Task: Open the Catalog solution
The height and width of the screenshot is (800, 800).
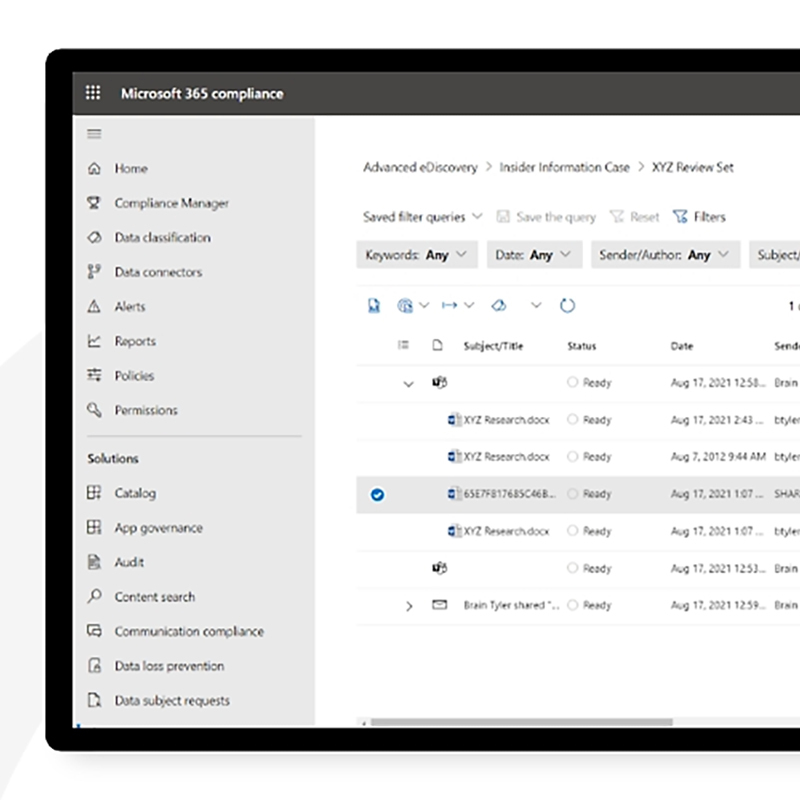Action: [122, 493]
